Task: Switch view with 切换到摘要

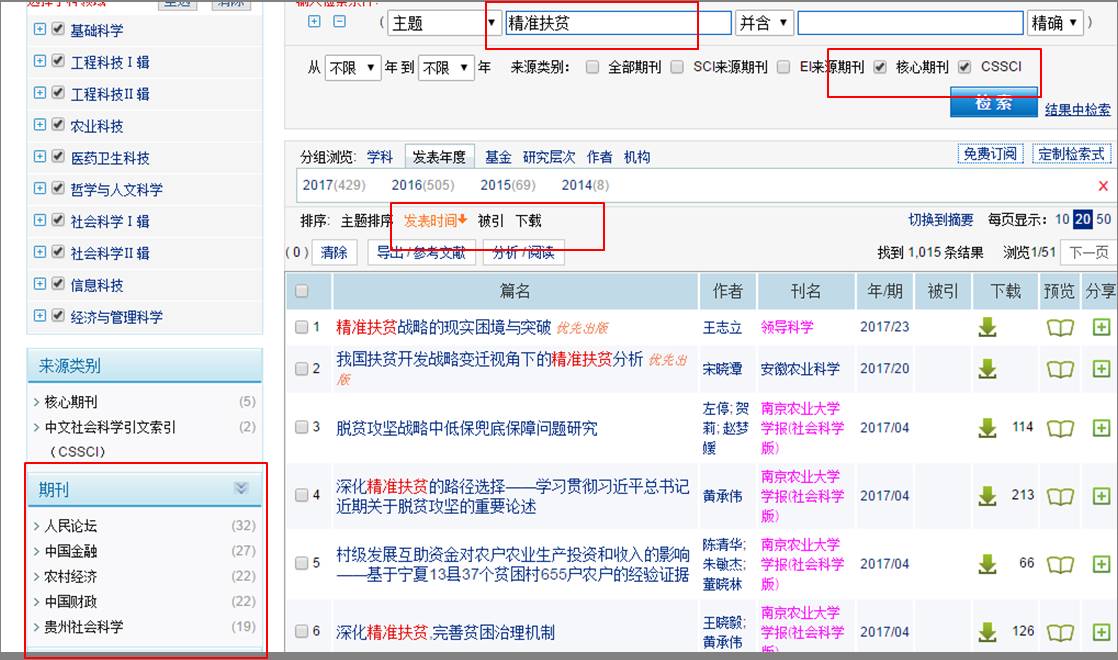Action: click(x=940, y=220)
